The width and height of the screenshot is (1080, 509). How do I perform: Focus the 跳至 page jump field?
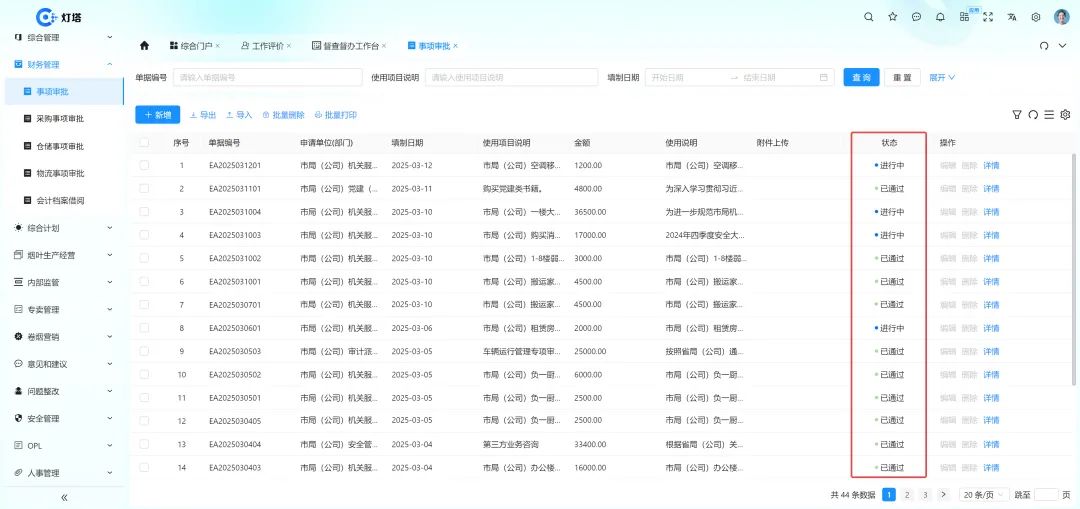[1046, 495]
